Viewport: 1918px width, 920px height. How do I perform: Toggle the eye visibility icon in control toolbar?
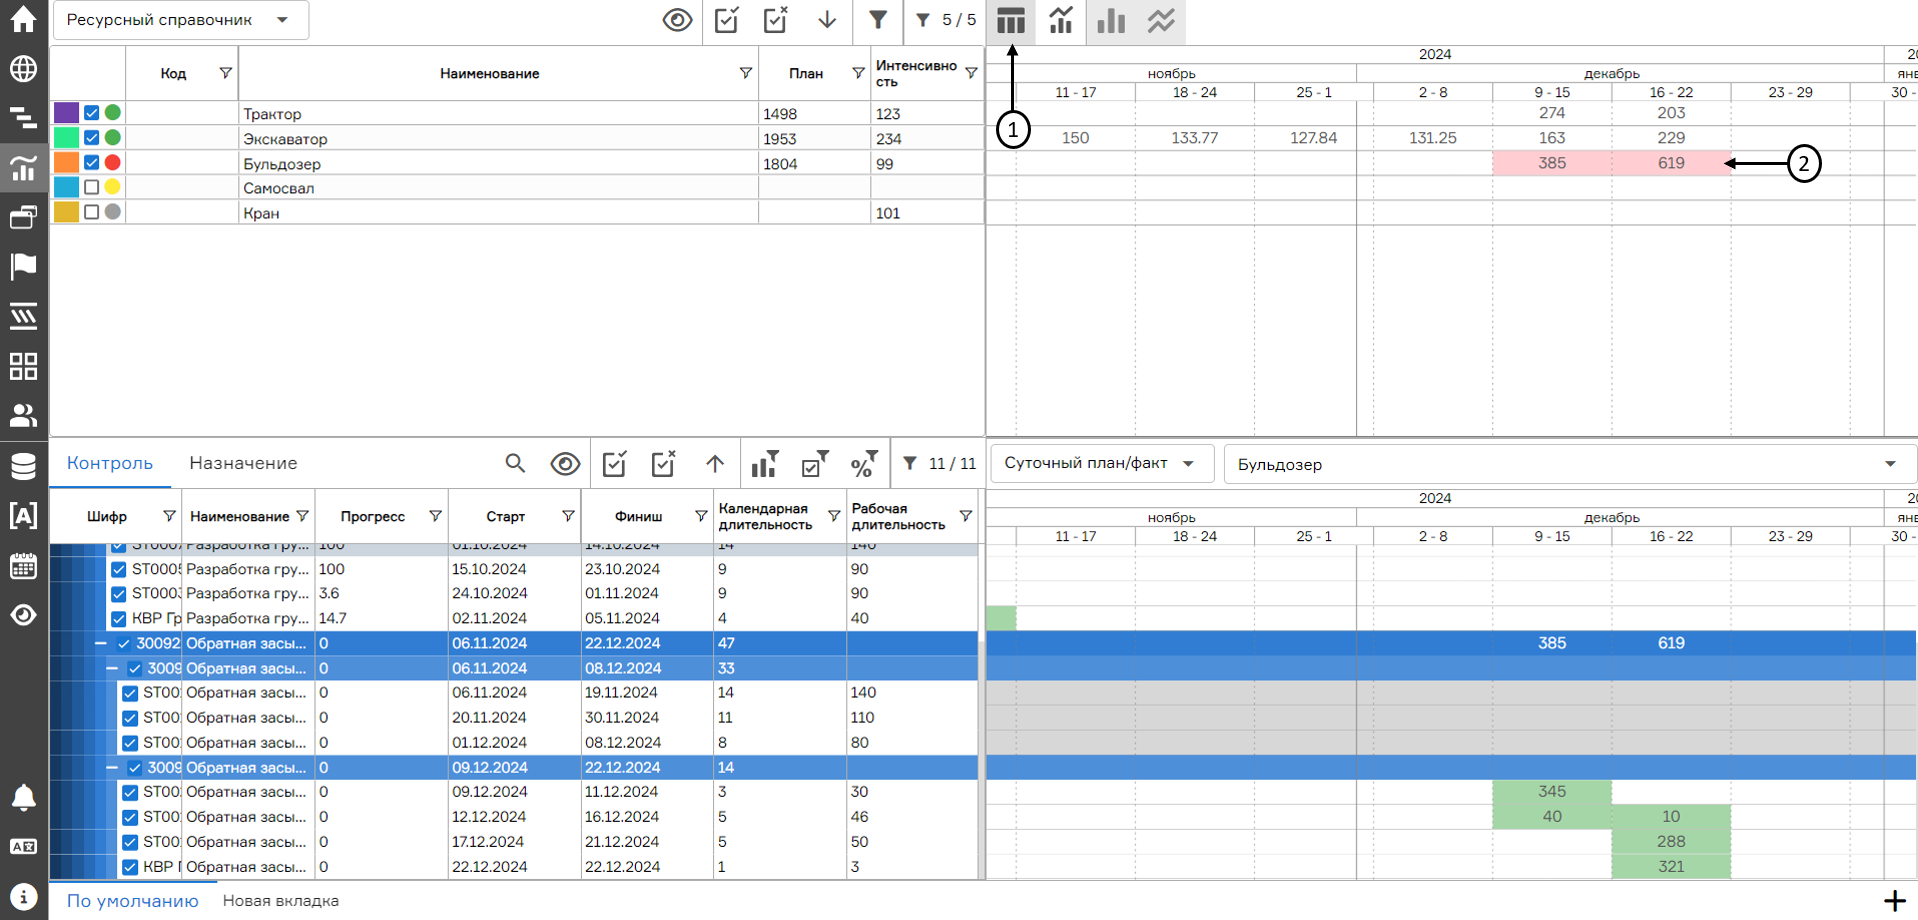pos(565,464)
